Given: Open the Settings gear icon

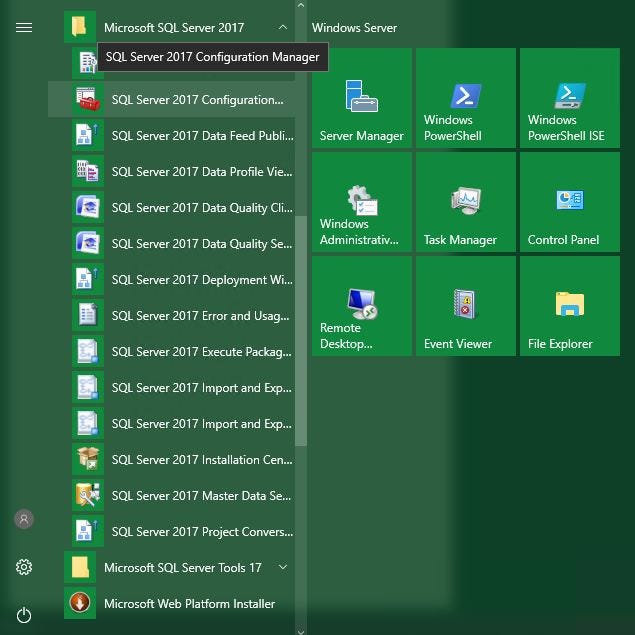Looking at the screenshot, I should point(24,567).
